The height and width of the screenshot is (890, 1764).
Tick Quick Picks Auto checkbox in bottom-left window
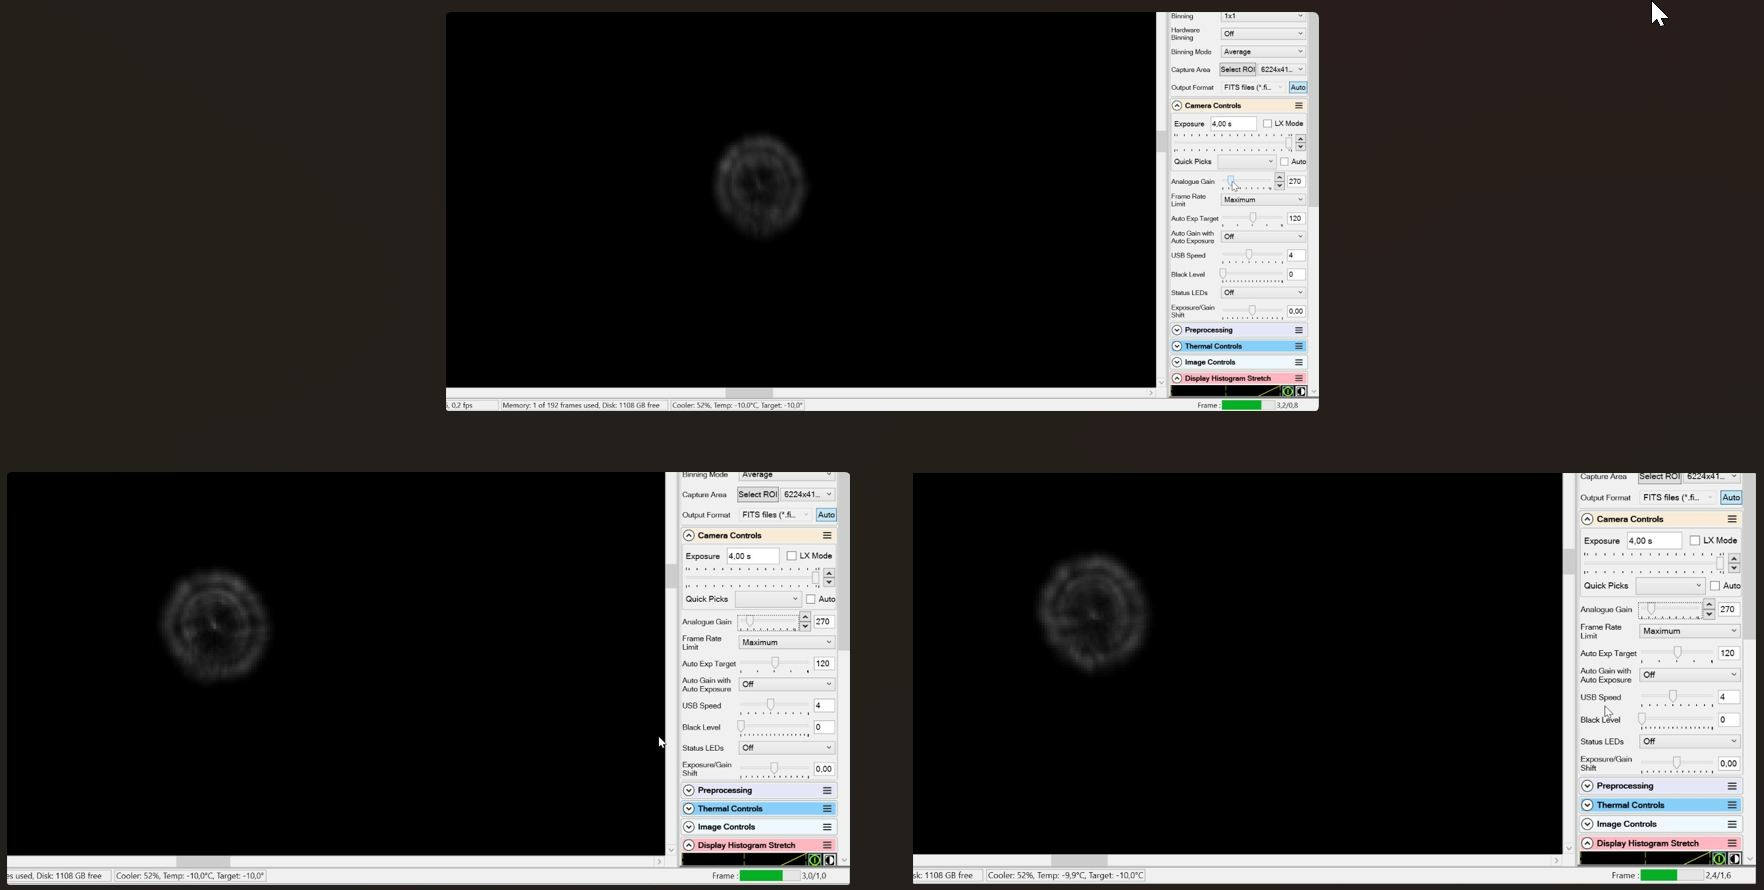811,599
